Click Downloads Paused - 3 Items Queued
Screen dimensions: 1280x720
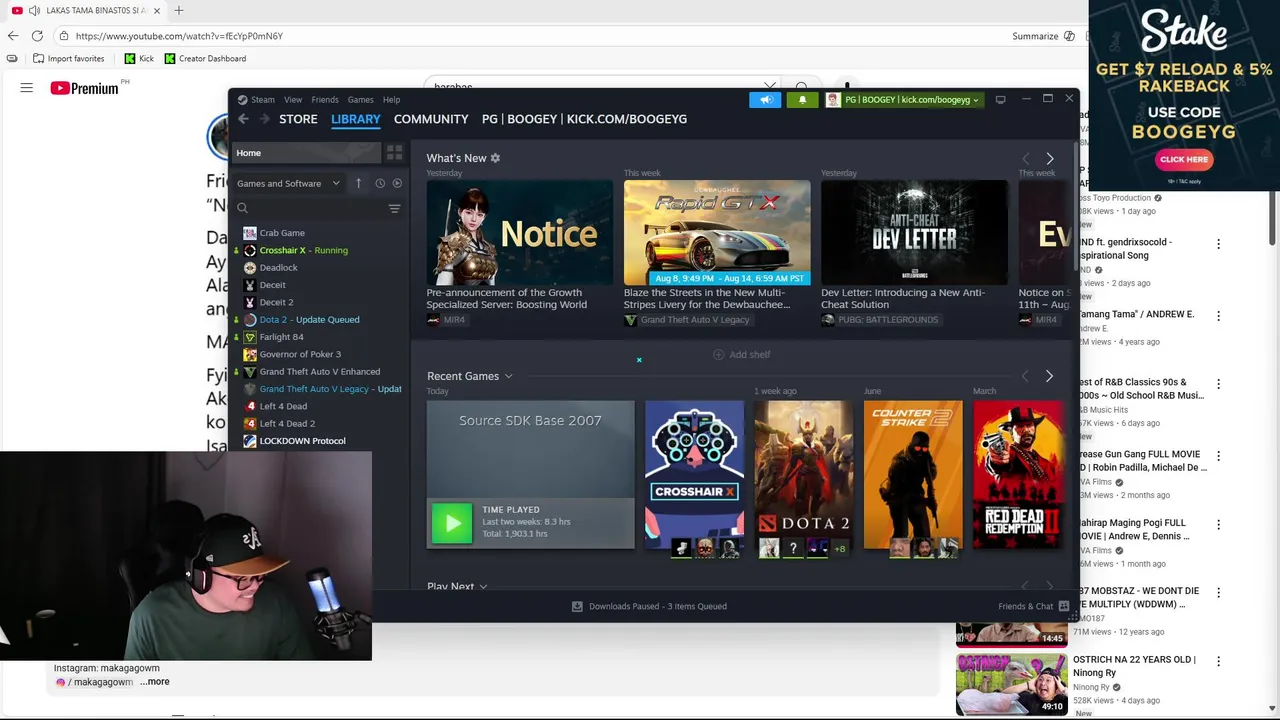pos(658,606)
